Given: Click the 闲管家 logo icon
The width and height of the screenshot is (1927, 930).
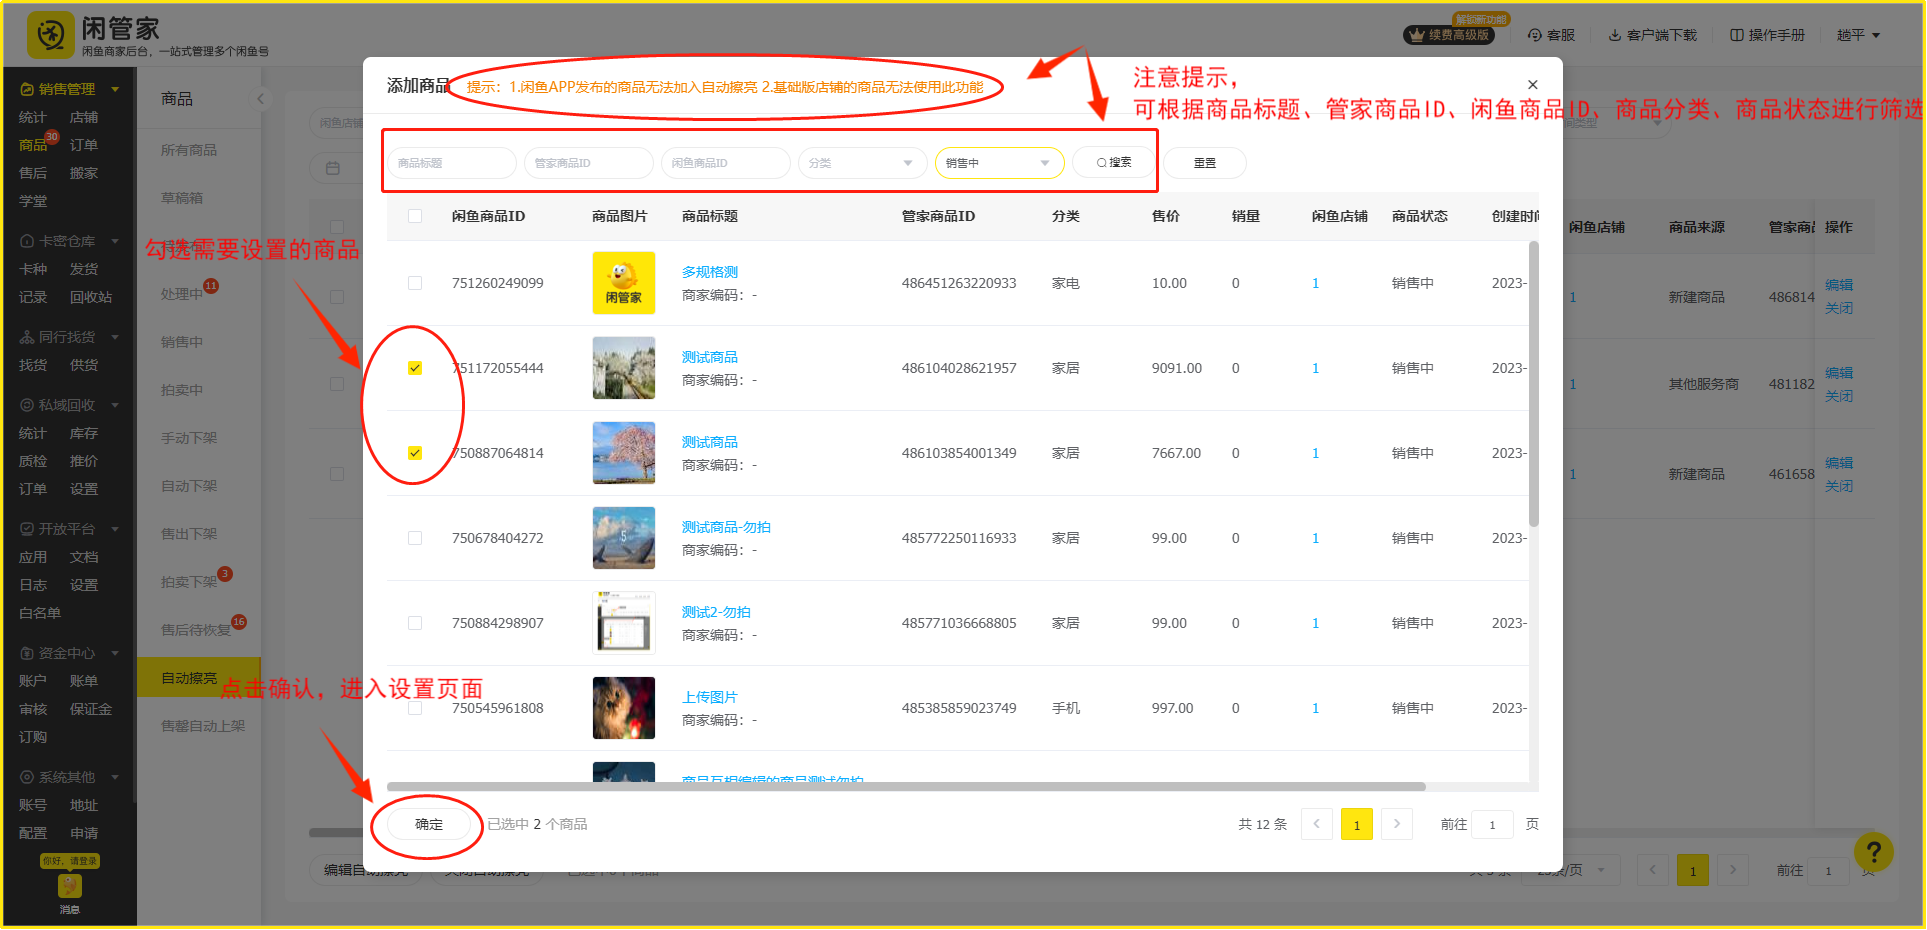Looking at the screenshot, I should pyautogui.click(x=50, y=36).
